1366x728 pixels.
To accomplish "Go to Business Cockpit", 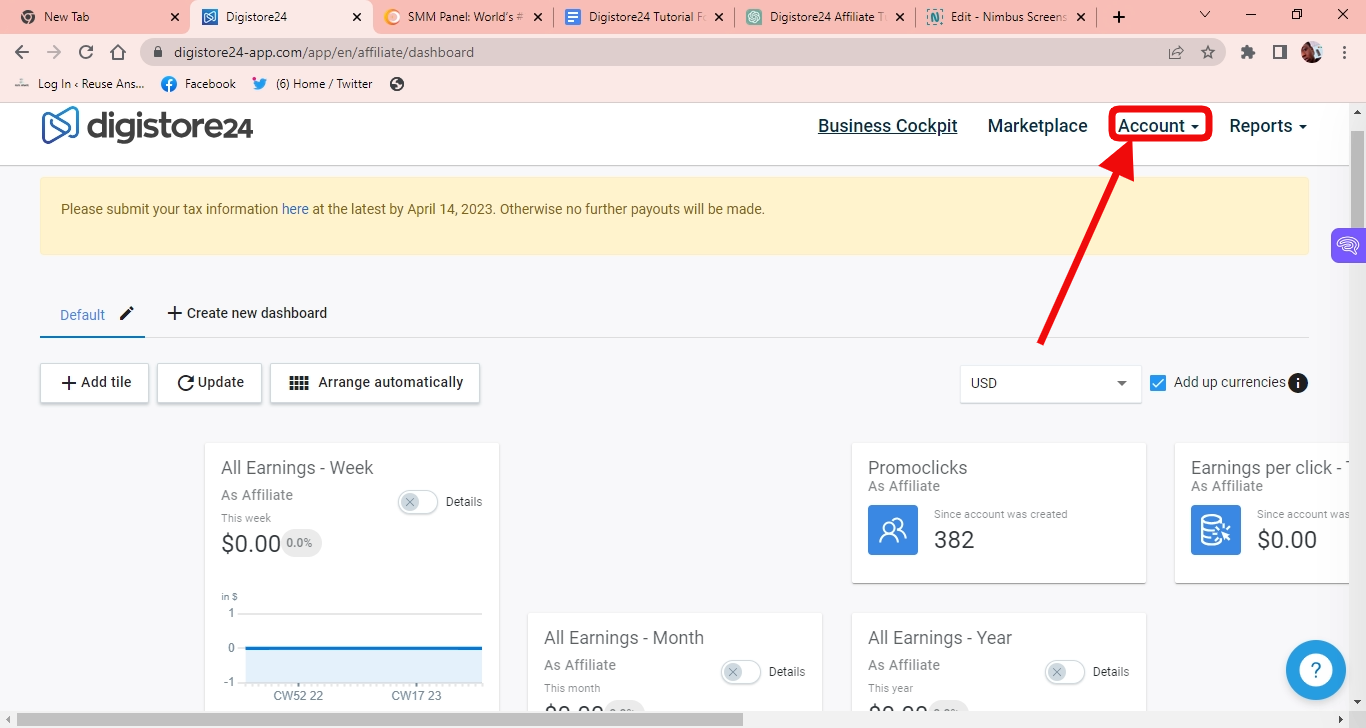I will tap(888, 126).
